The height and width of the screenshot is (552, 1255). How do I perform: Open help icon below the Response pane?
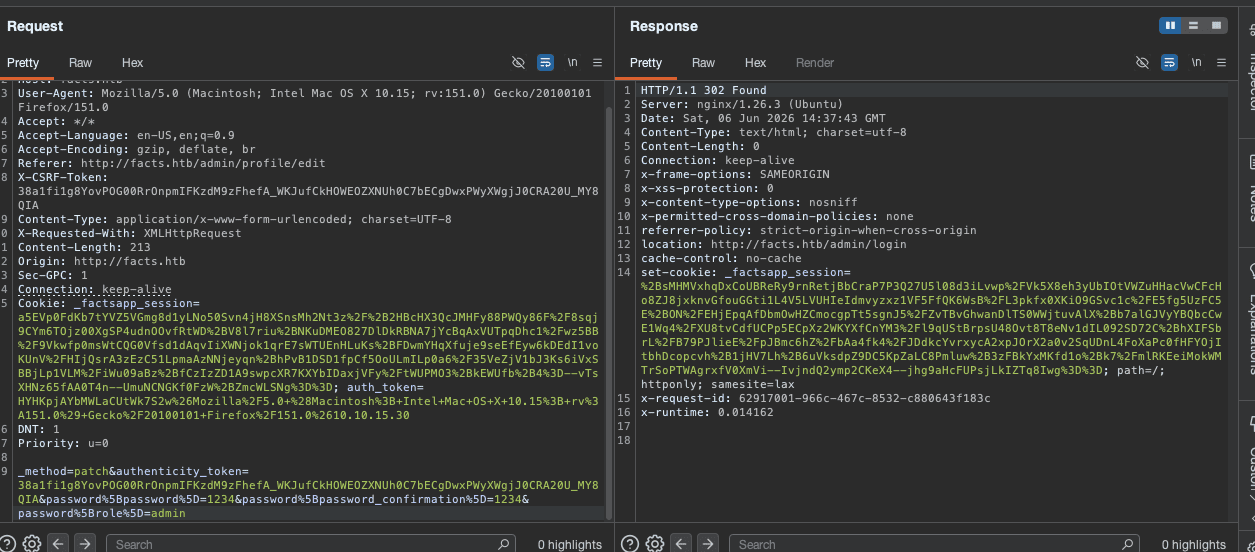tap(630, 544)
